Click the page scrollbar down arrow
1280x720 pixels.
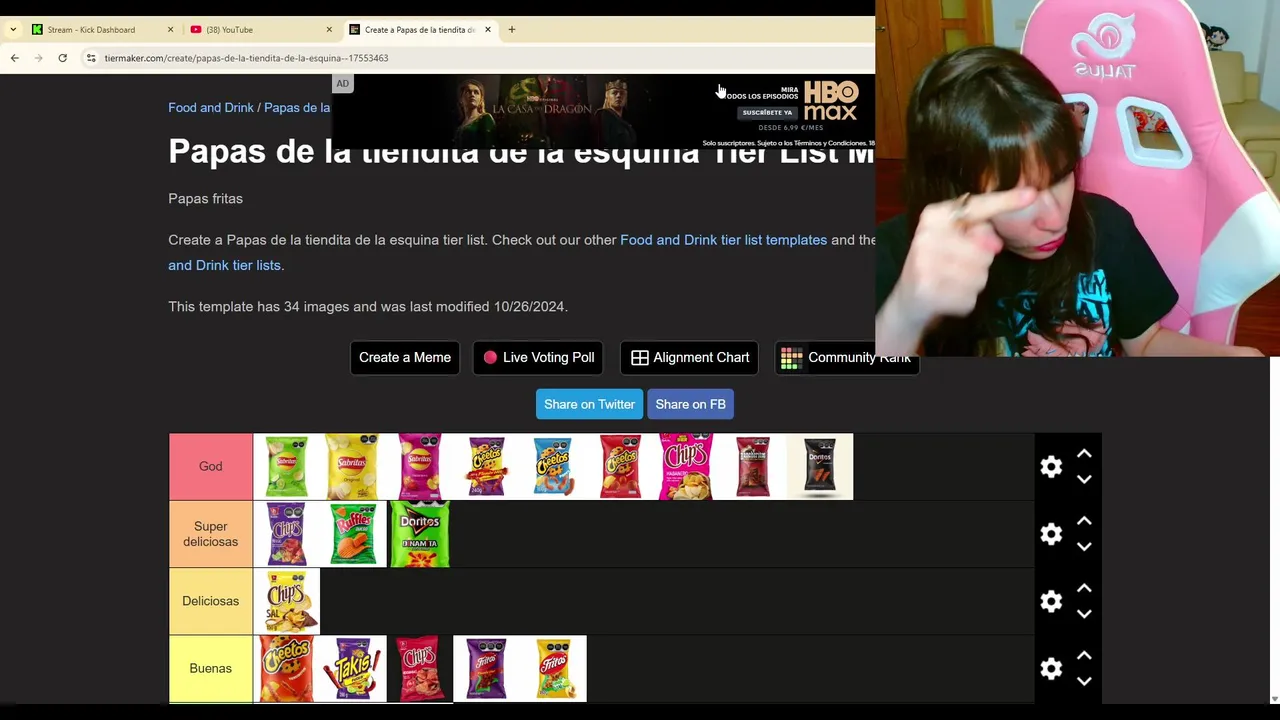[x=1274, y=698]
